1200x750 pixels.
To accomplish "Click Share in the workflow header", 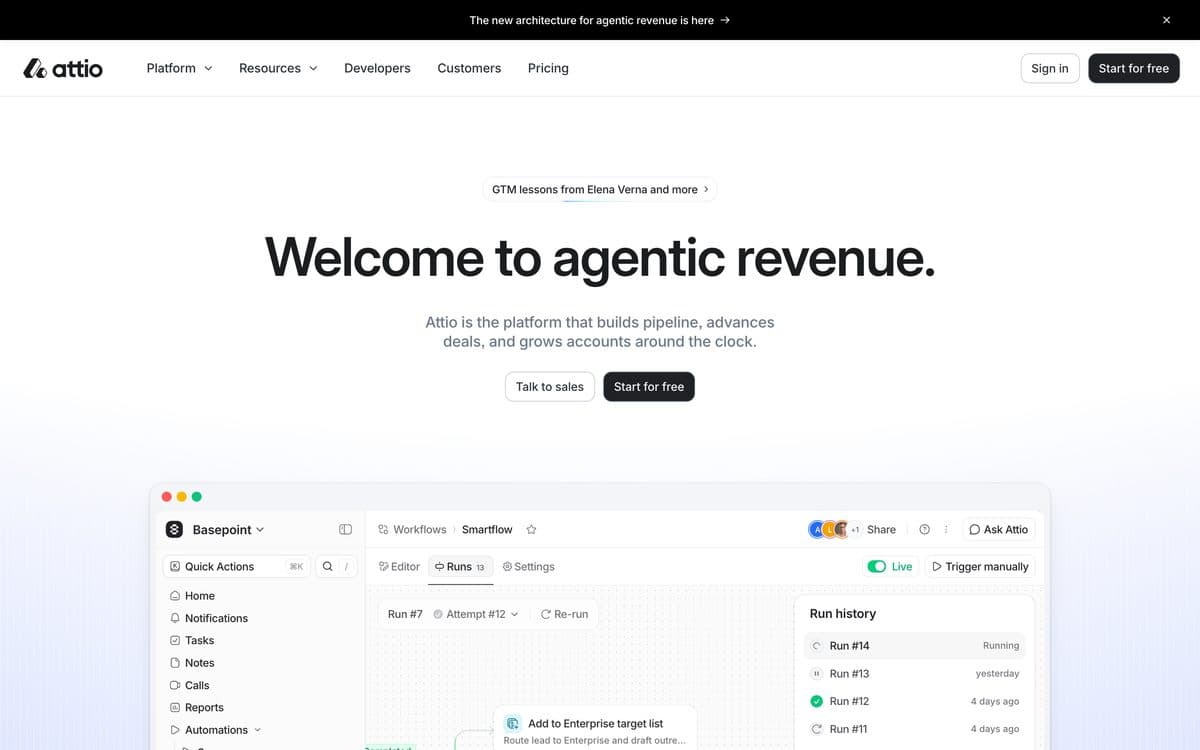I will tap(881, 530).
